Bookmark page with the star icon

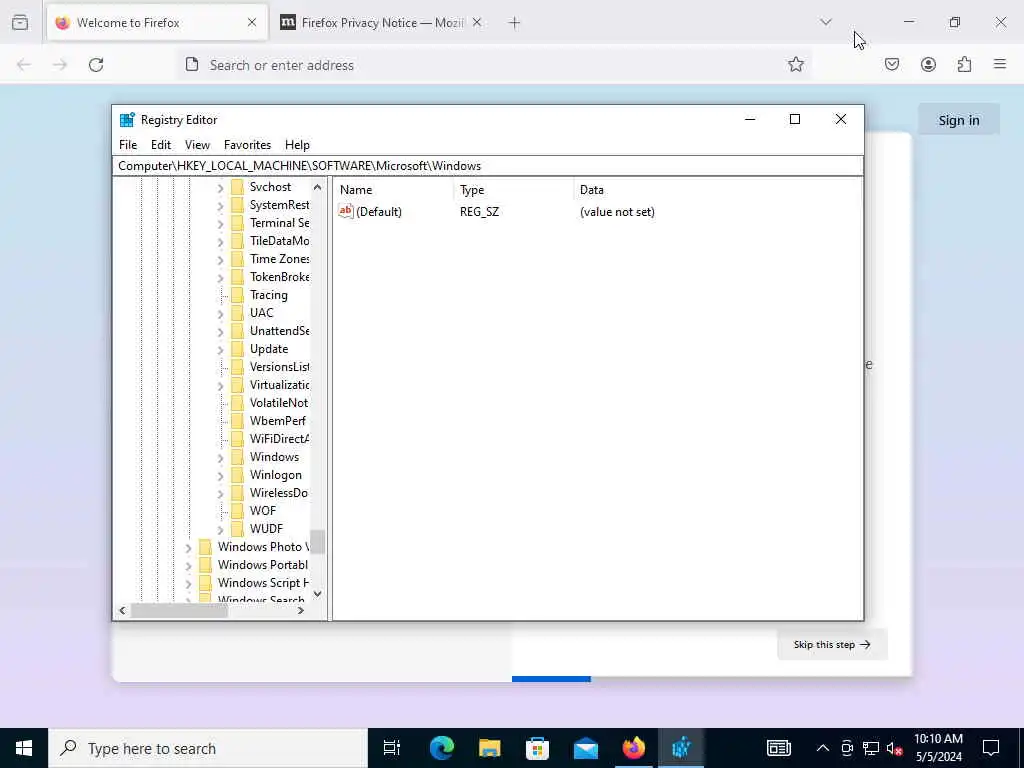pyautogui.click(x=795, y=64)
